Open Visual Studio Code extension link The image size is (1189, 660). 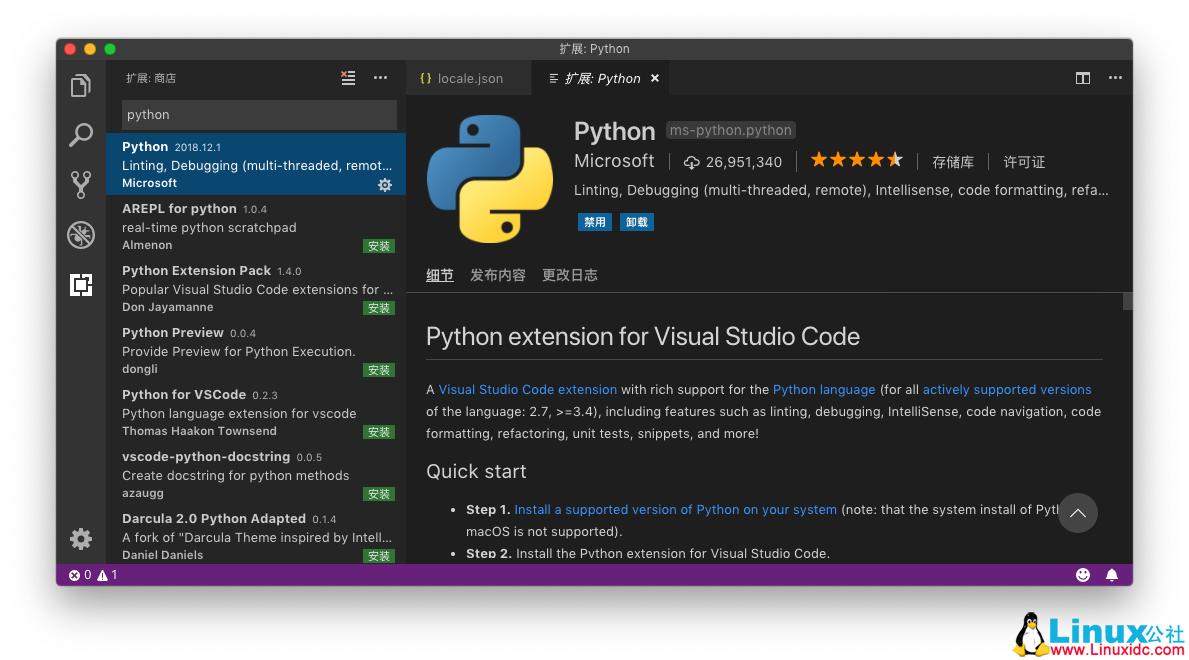(x=528, y=389)
